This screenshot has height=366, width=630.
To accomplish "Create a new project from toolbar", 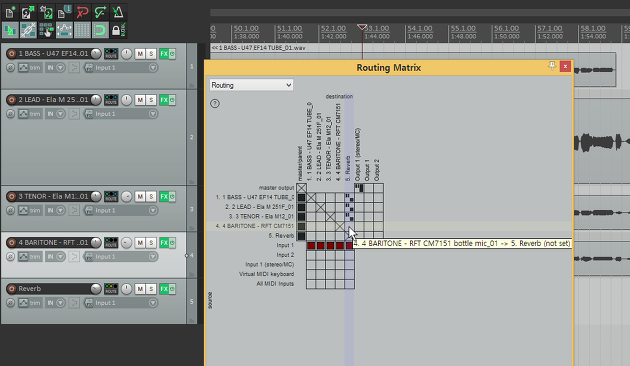I will (10, 12).
